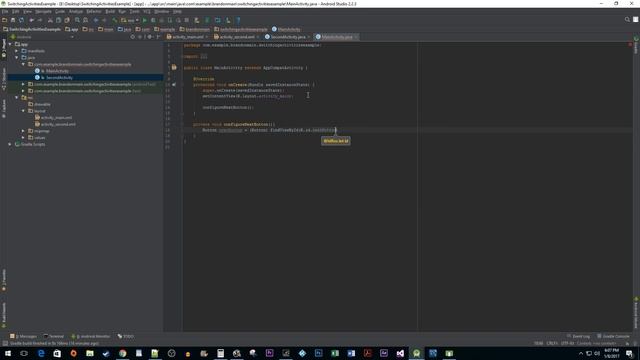Switch to activity_second.xml editor tab
Viewport: 640px width, 360px height.
coord(237,37)
